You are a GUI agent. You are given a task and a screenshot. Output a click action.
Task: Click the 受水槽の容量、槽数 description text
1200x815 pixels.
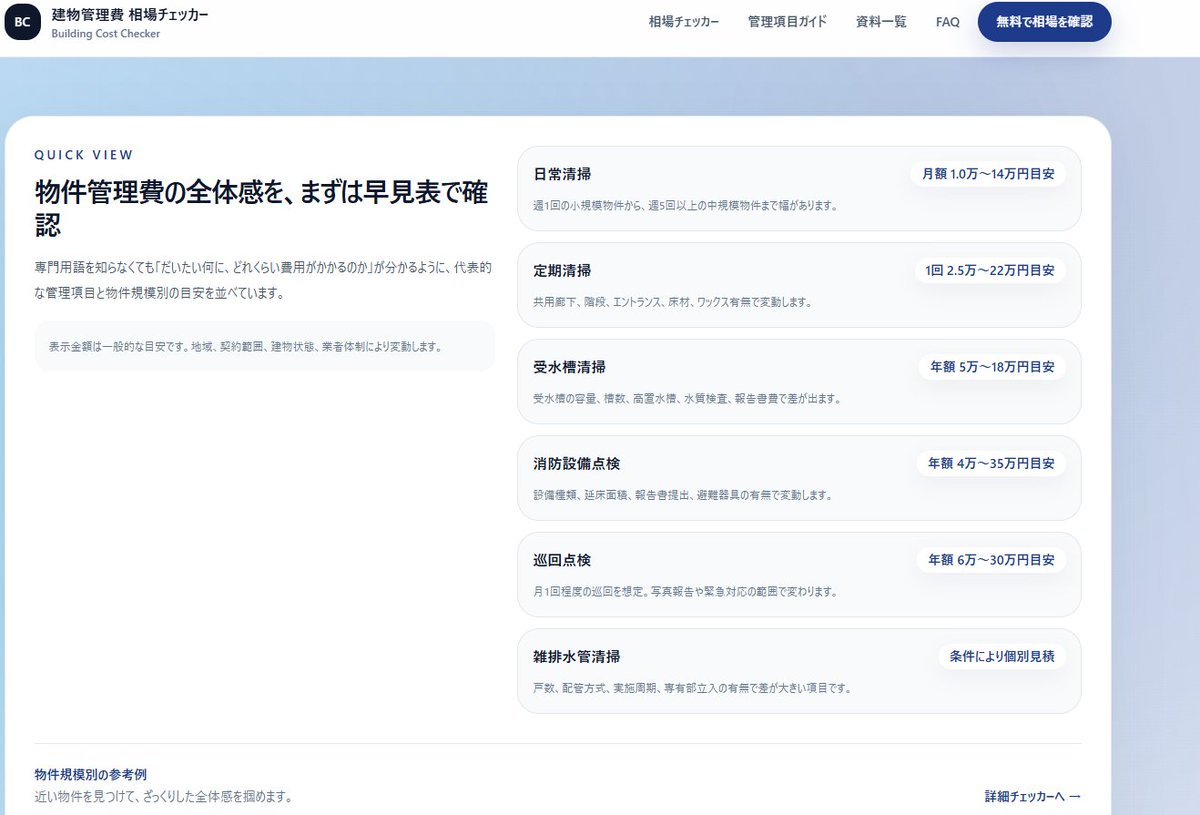686,399
